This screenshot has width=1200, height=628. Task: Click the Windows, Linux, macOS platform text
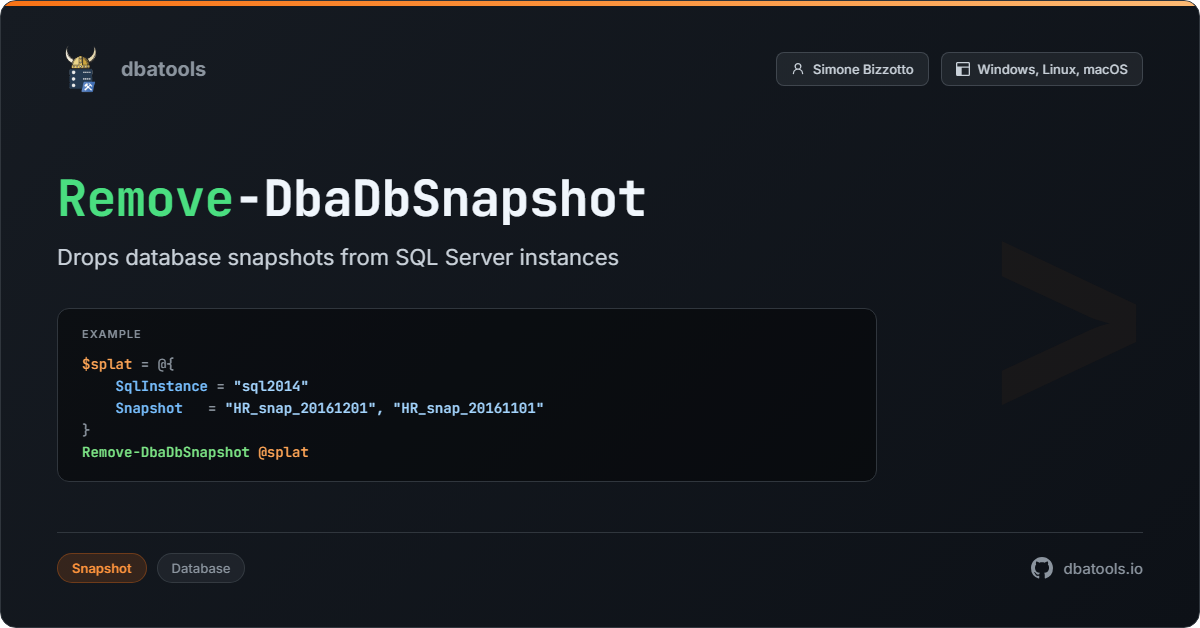point(1052,70)
